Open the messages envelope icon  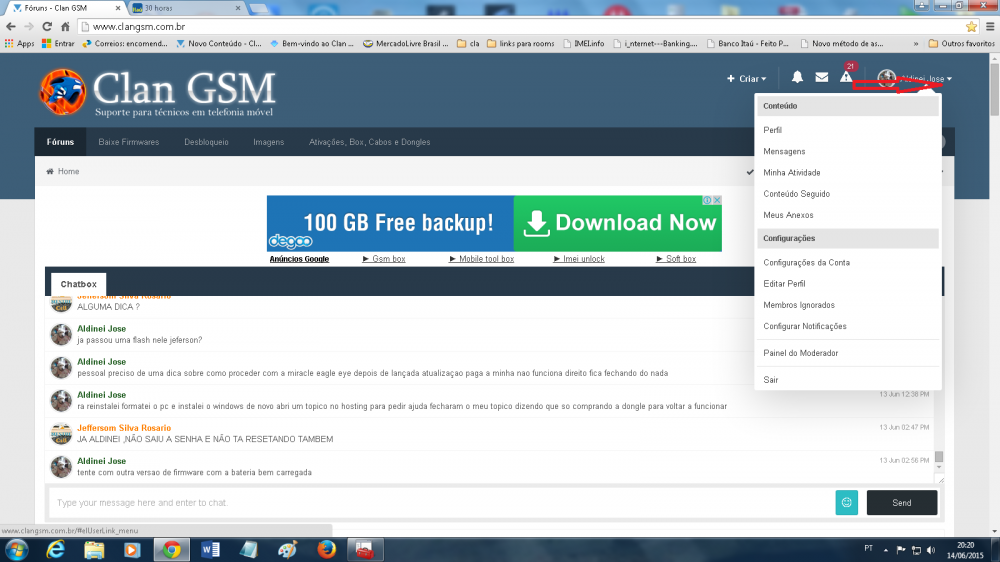coord(821,77)
